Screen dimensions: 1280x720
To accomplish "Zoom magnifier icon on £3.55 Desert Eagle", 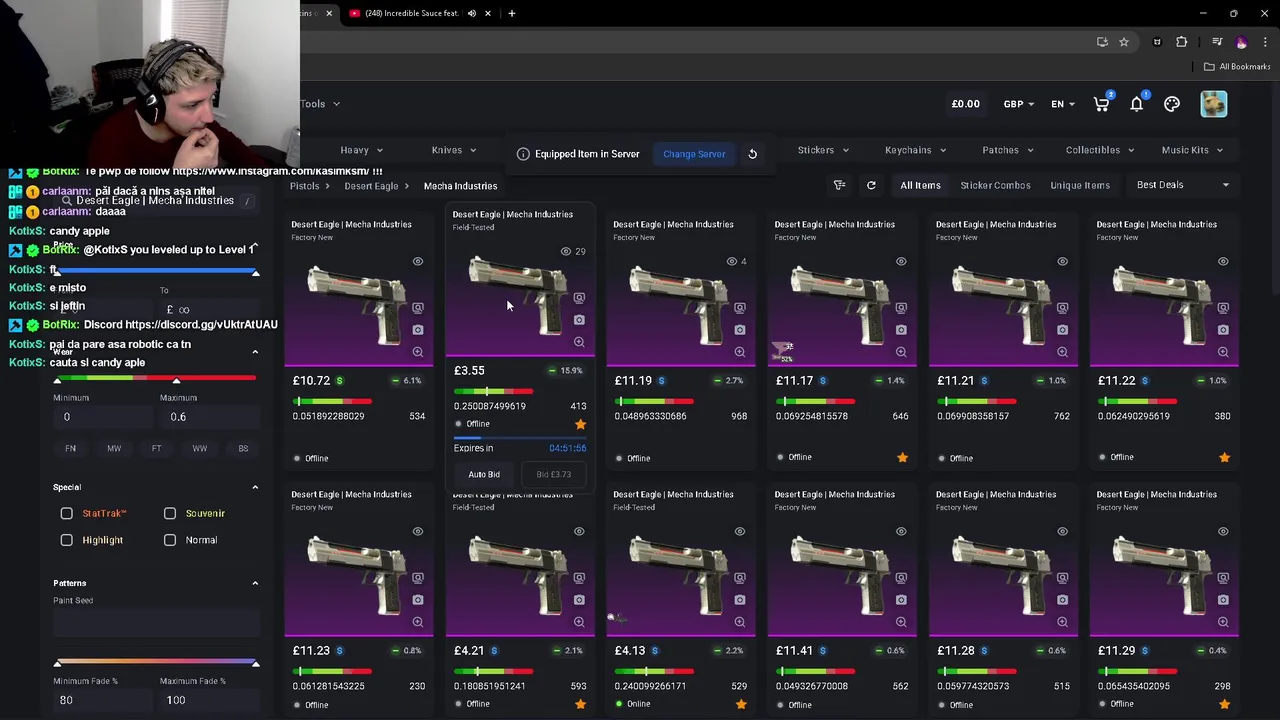I will pyautogui.click(x=579, y=342).
